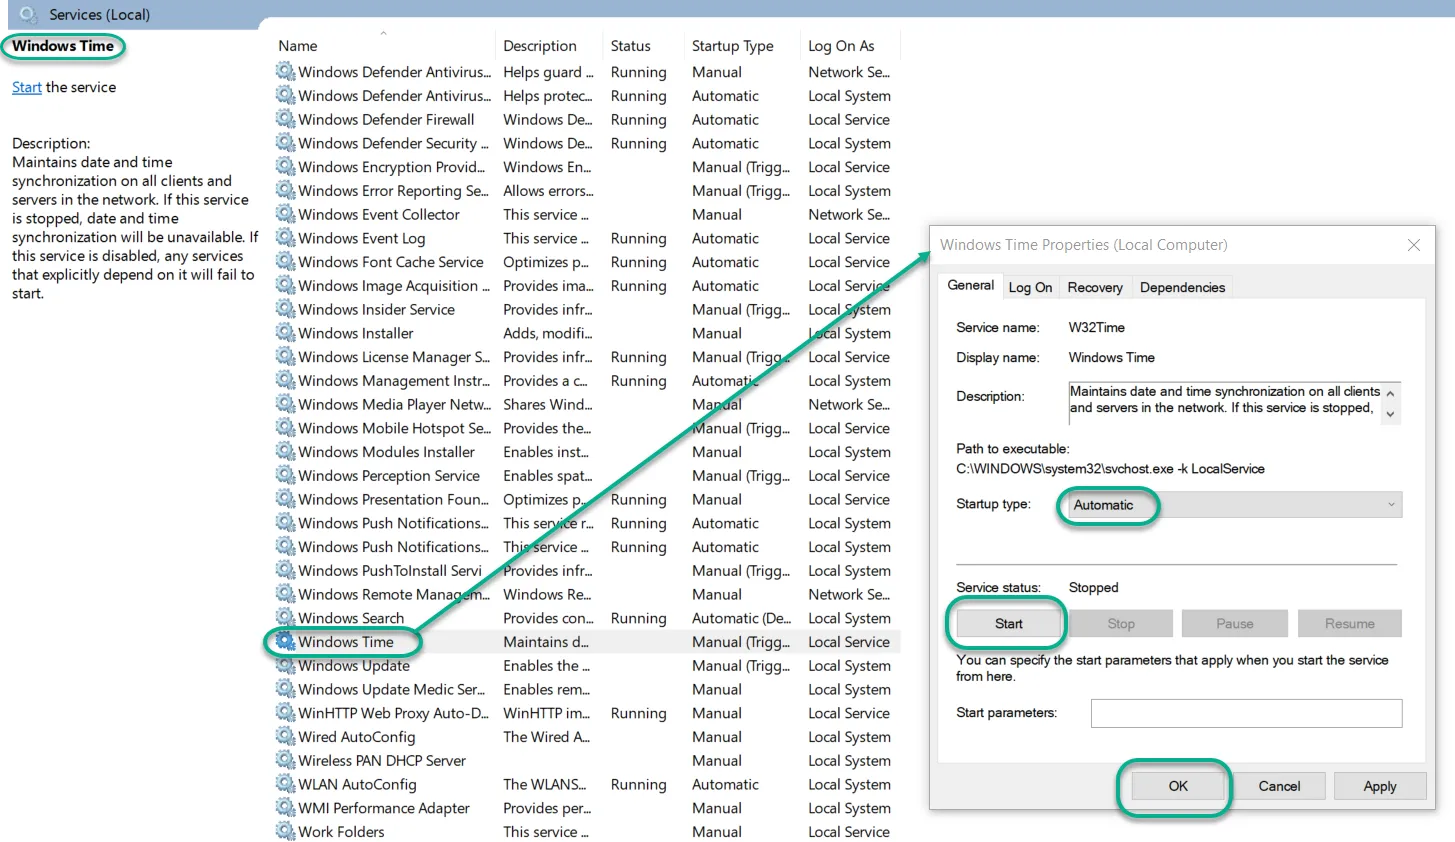Click gear icon of Windows Error Reporting Service
1455x842 pixels.
coord(286,190)
